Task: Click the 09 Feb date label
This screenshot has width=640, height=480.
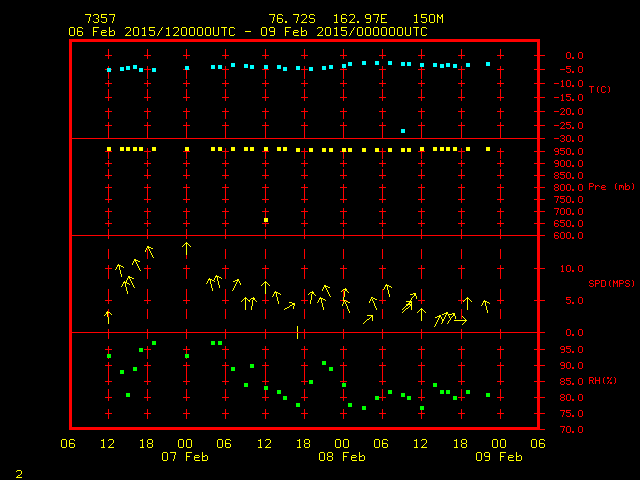Action: tap(498, 457)
